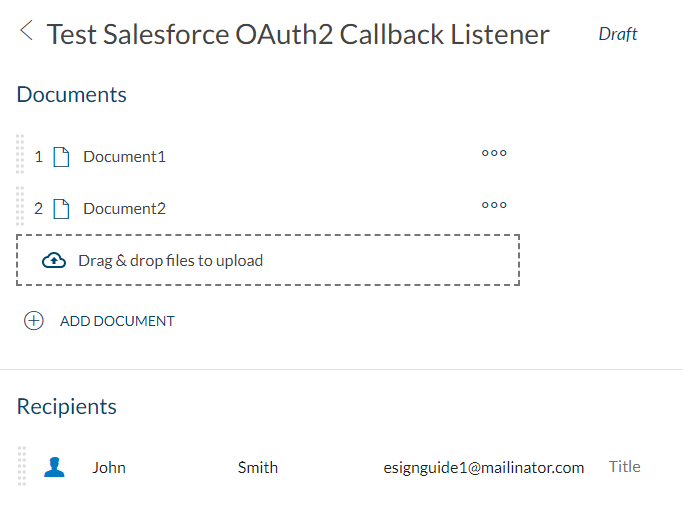
Task: Edit the last name field Smith
Action: tap(258, 467)
